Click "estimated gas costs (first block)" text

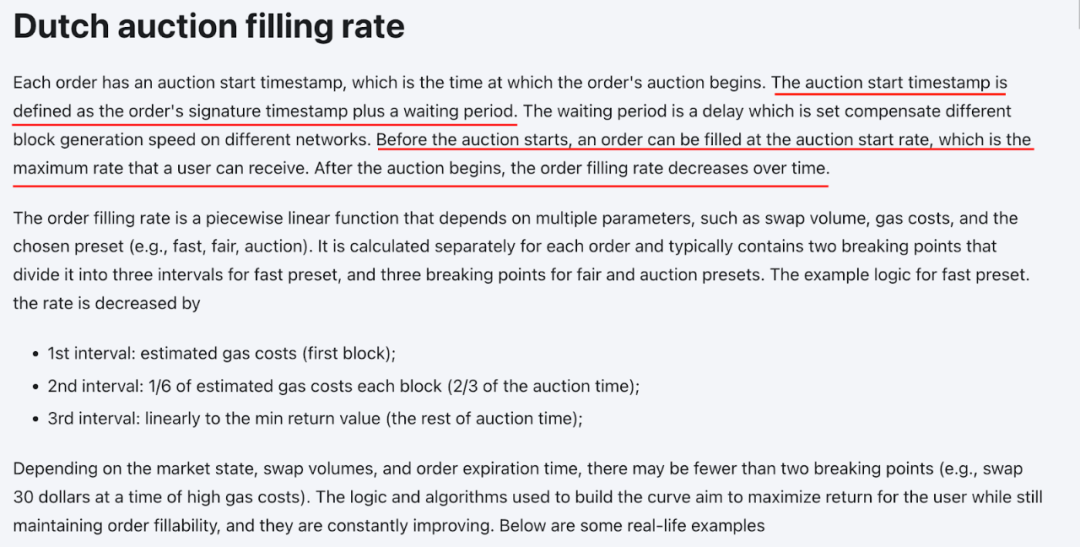[268, 353]
